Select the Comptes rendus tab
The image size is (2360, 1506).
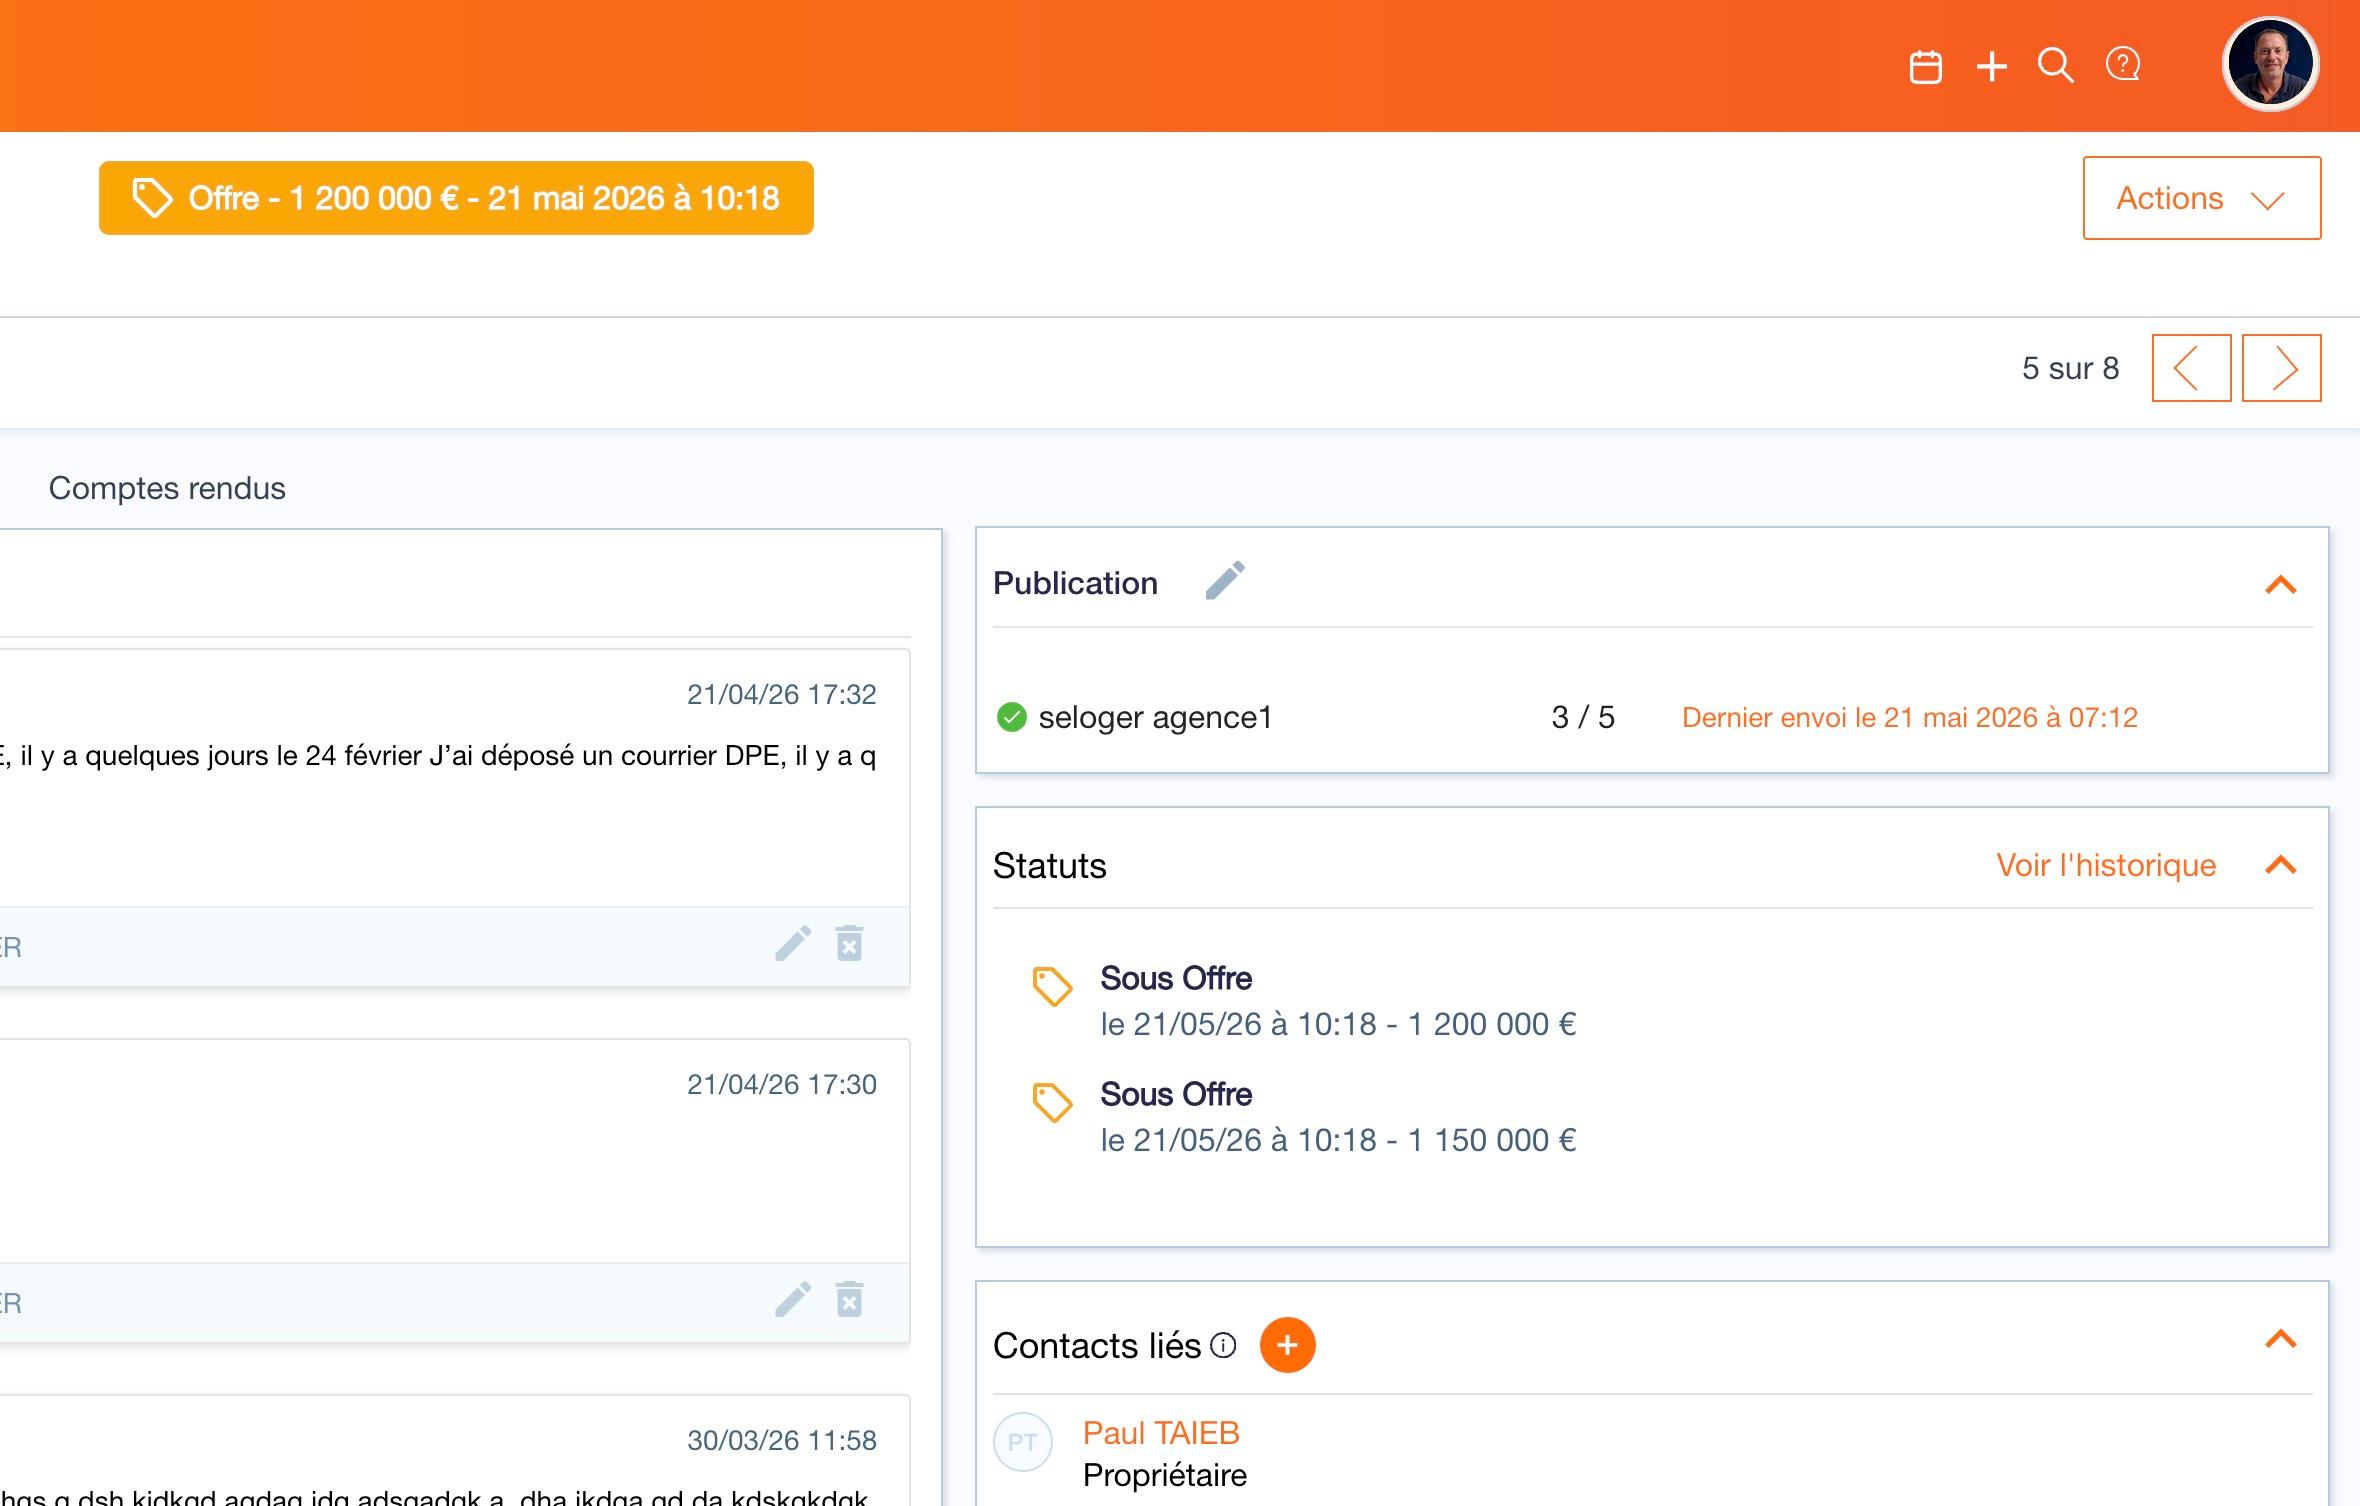167,488
